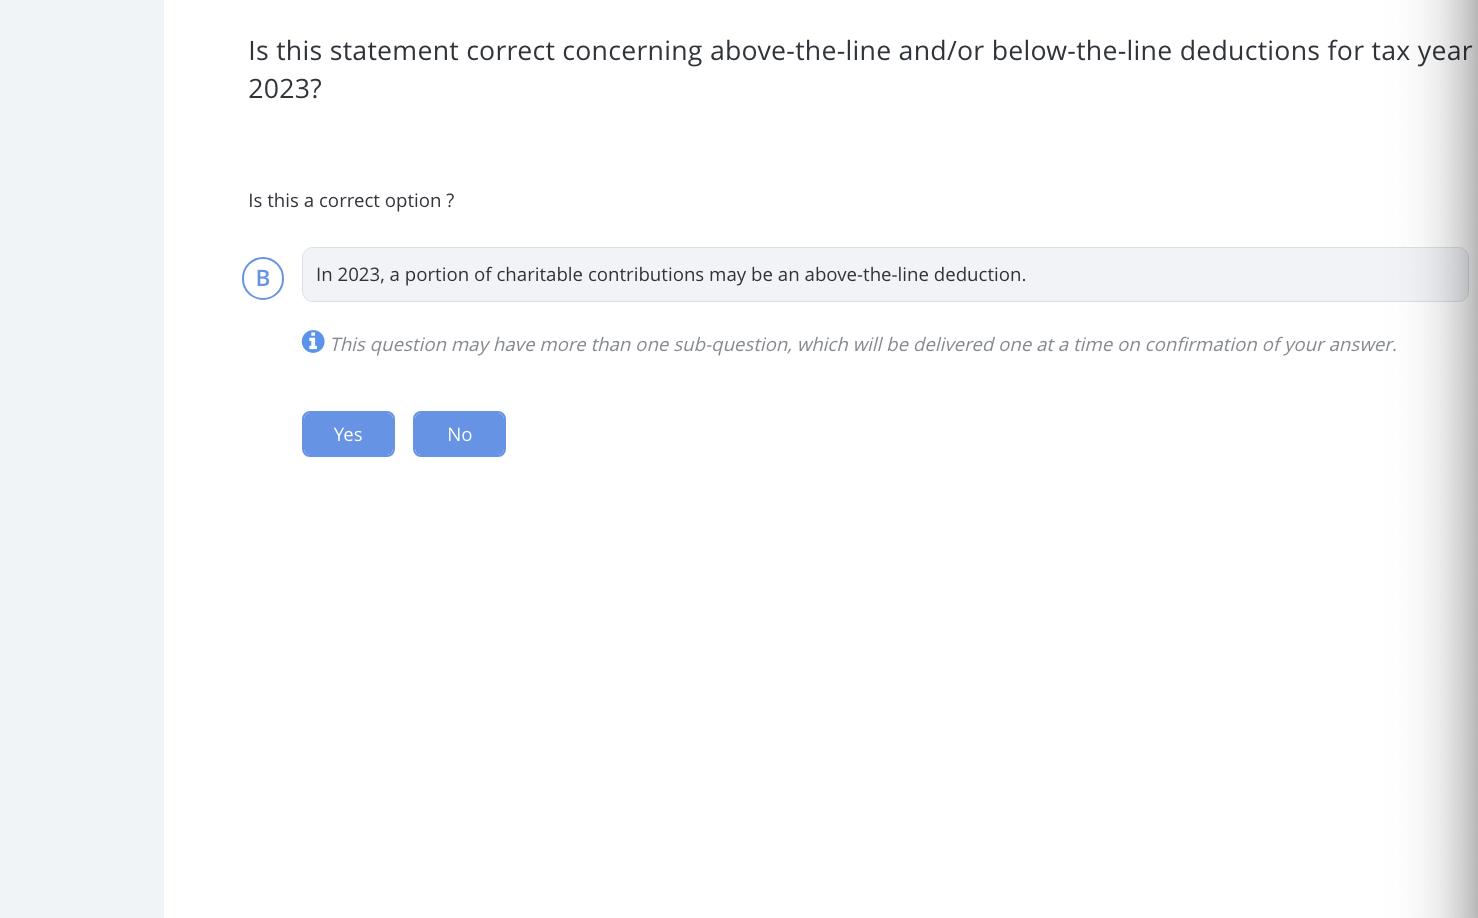Select the sub-question delivery note text

tap(864, 344)
